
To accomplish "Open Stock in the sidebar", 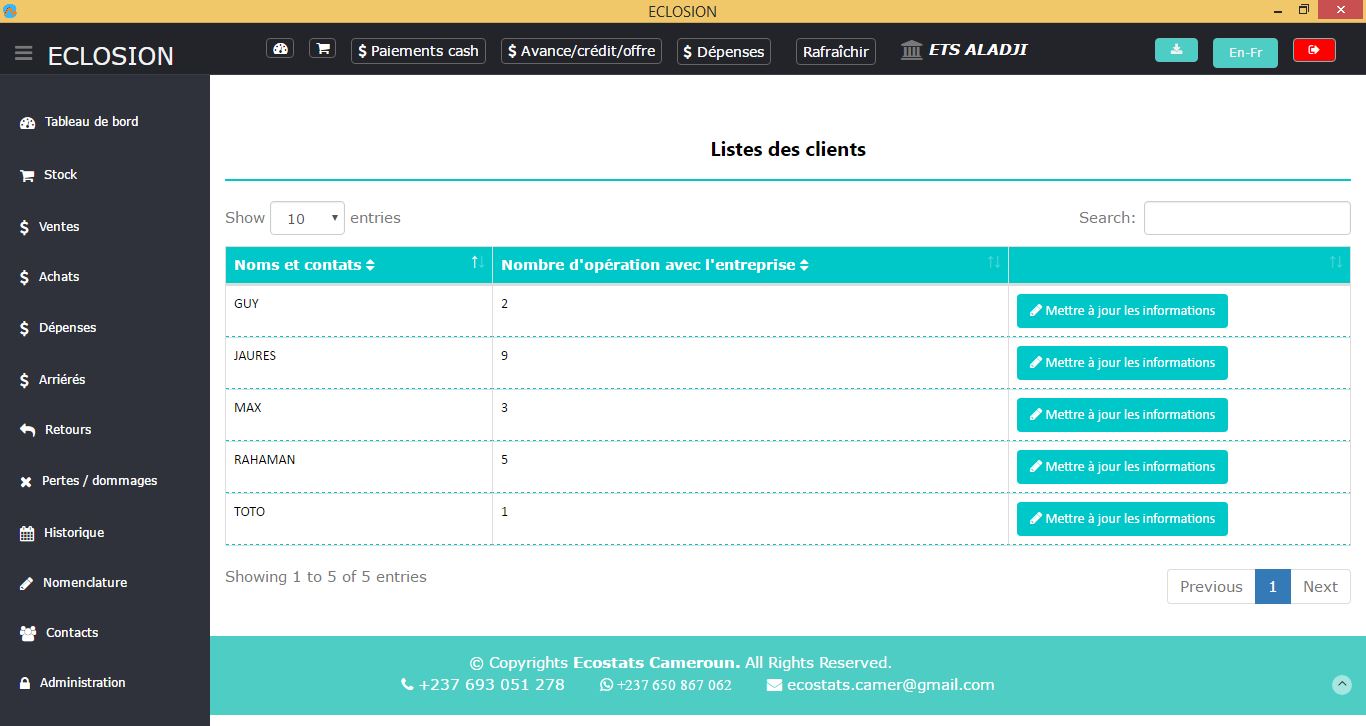I will (60, 174).
